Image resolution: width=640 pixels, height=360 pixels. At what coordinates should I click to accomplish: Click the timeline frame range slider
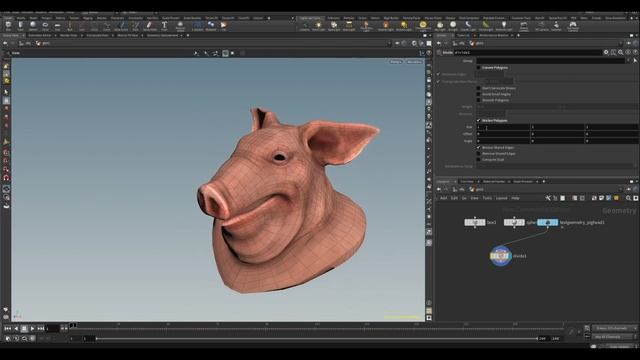pyautogui.click(x=316, y=338)
